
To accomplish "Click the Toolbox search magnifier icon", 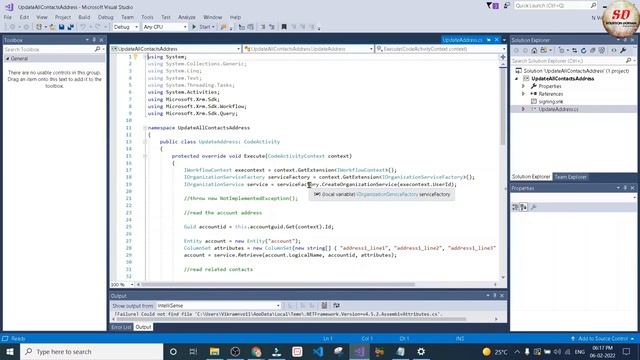I will pos(97,49).
